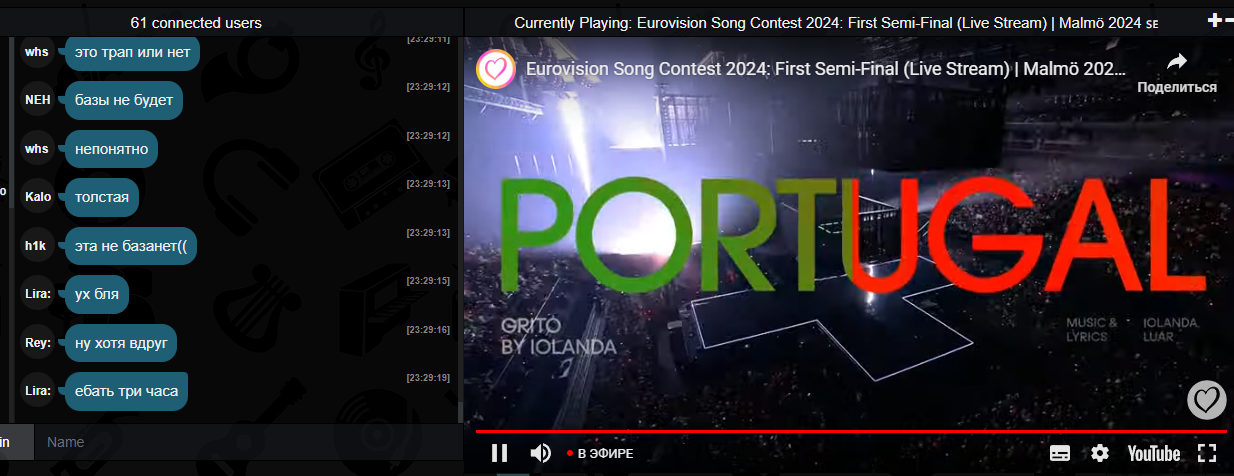Click username NEH in chat

pyautogui.click(x=37, y=100)
